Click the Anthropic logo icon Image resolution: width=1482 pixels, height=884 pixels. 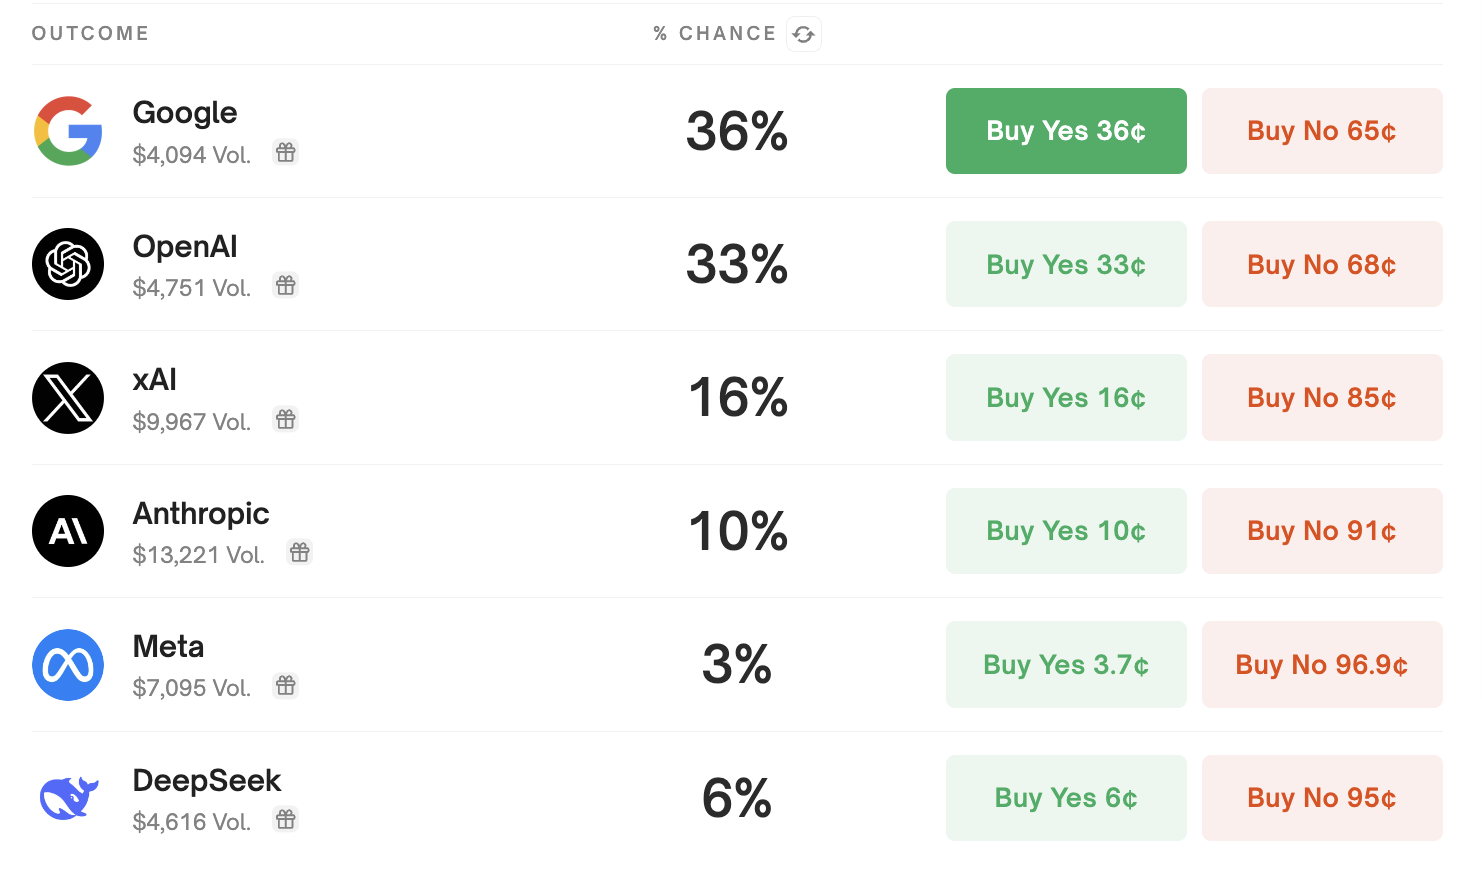(68, 531)
